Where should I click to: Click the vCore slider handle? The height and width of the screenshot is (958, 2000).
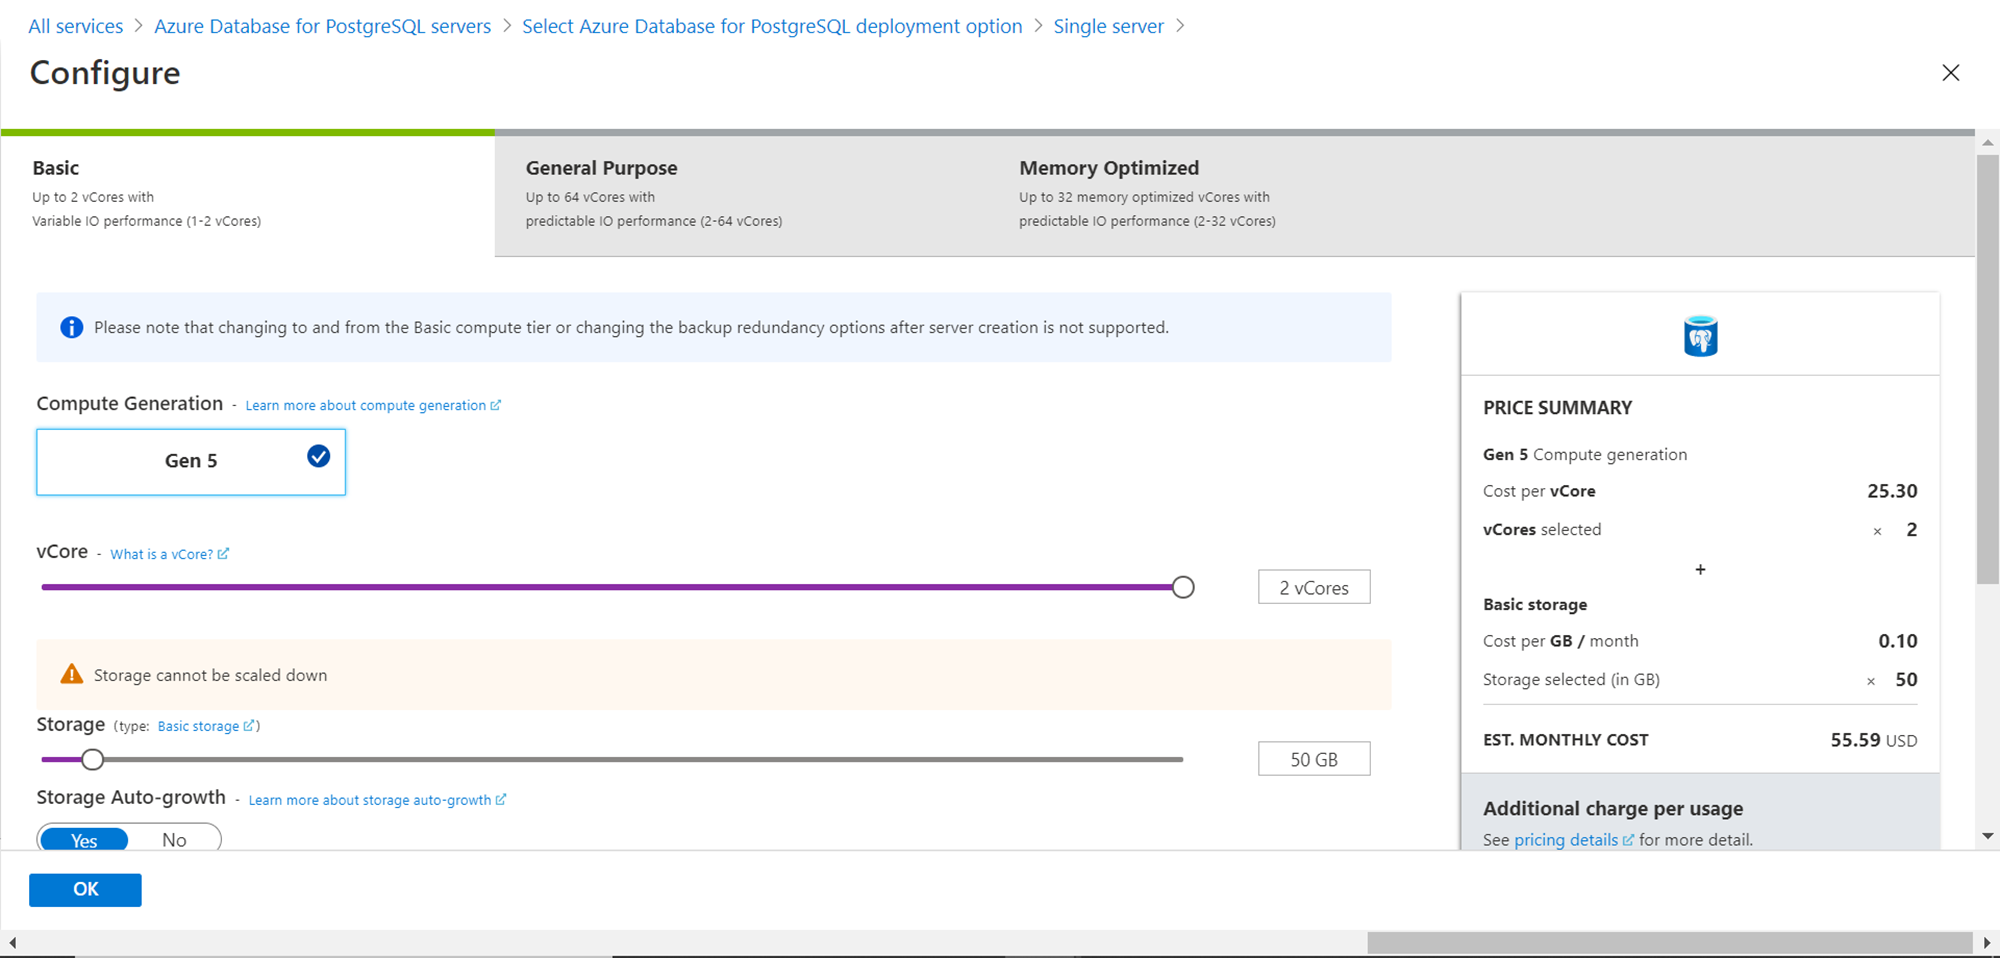coord(1183,587)
